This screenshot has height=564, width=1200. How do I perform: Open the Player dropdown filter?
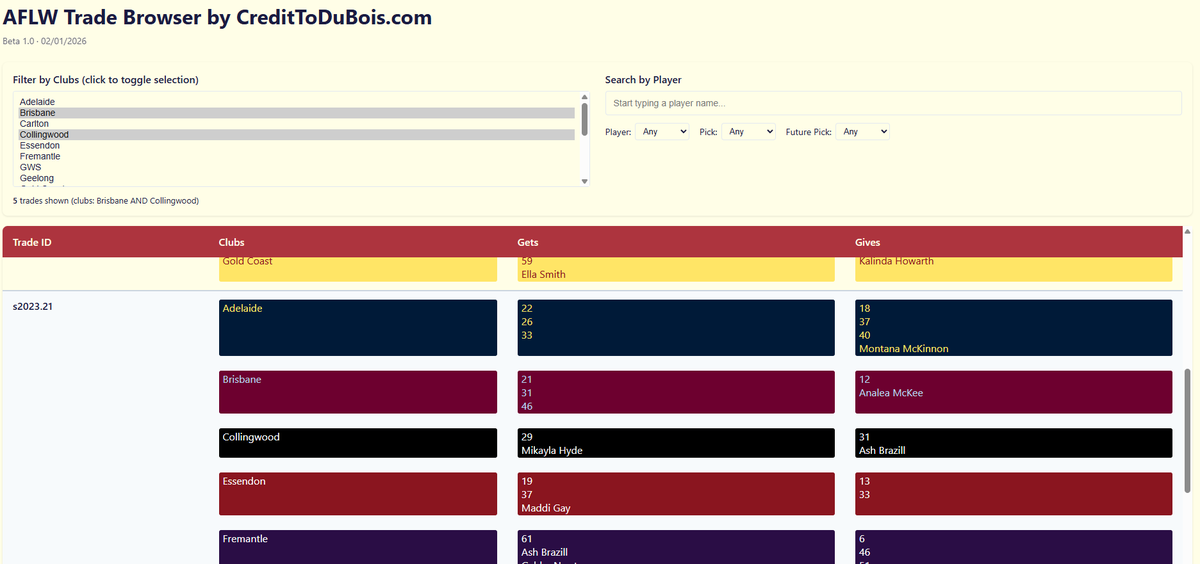tap(663, 132)
